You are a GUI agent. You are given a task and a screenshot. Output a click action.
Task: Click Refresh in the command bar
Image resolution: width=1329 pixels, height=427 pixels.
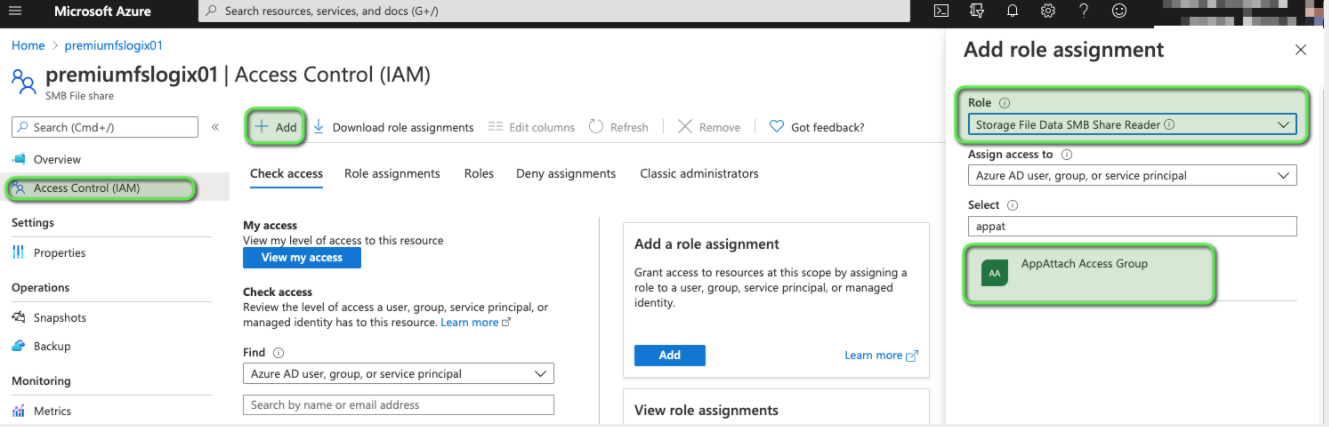(618, 127)
